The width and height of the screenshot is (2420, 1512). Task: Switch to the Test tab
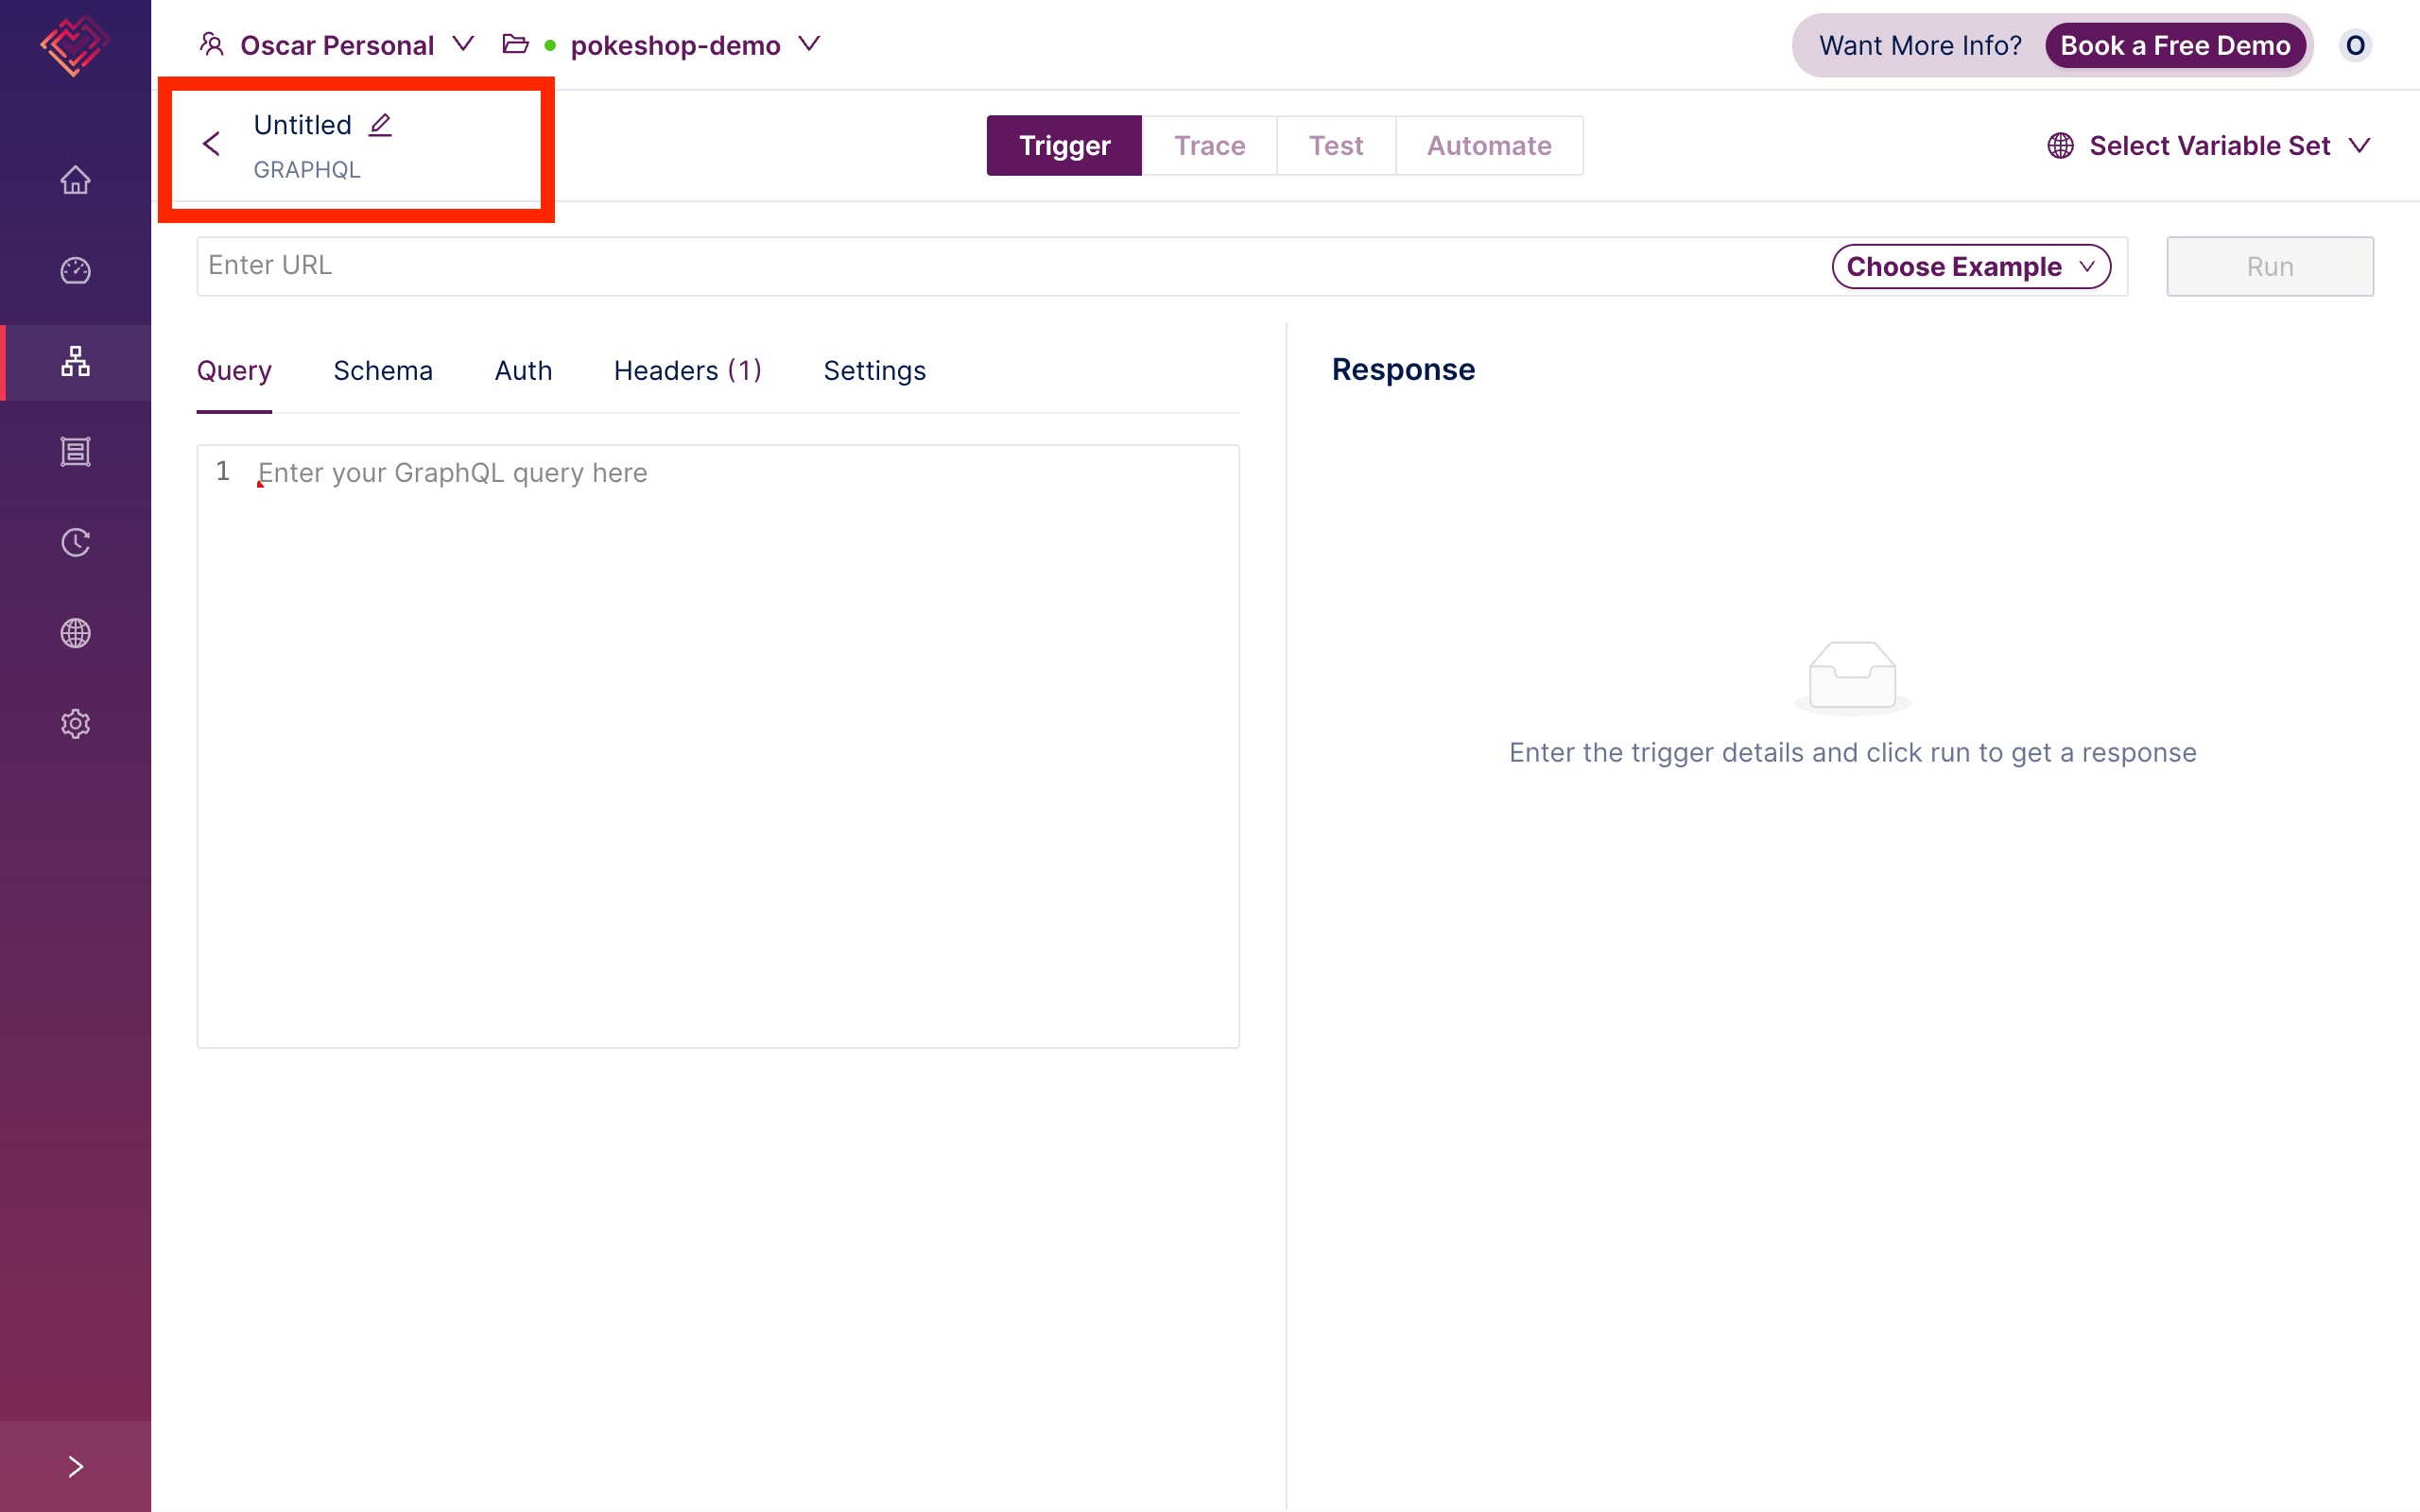point(1335,145)
